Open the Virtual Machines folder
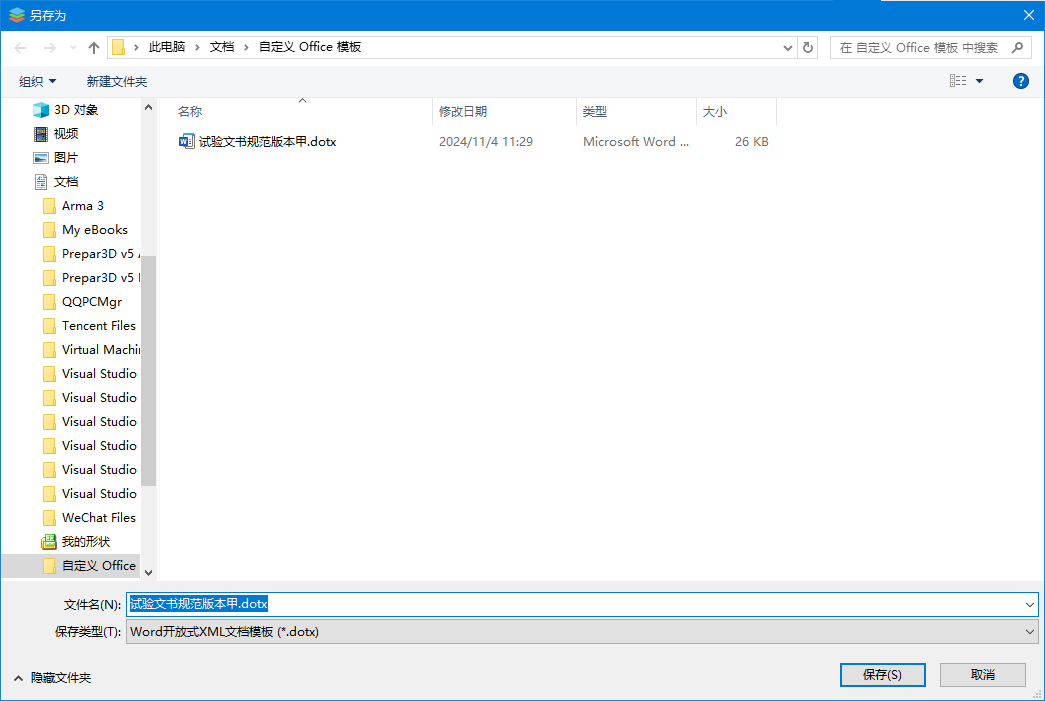 101,350
